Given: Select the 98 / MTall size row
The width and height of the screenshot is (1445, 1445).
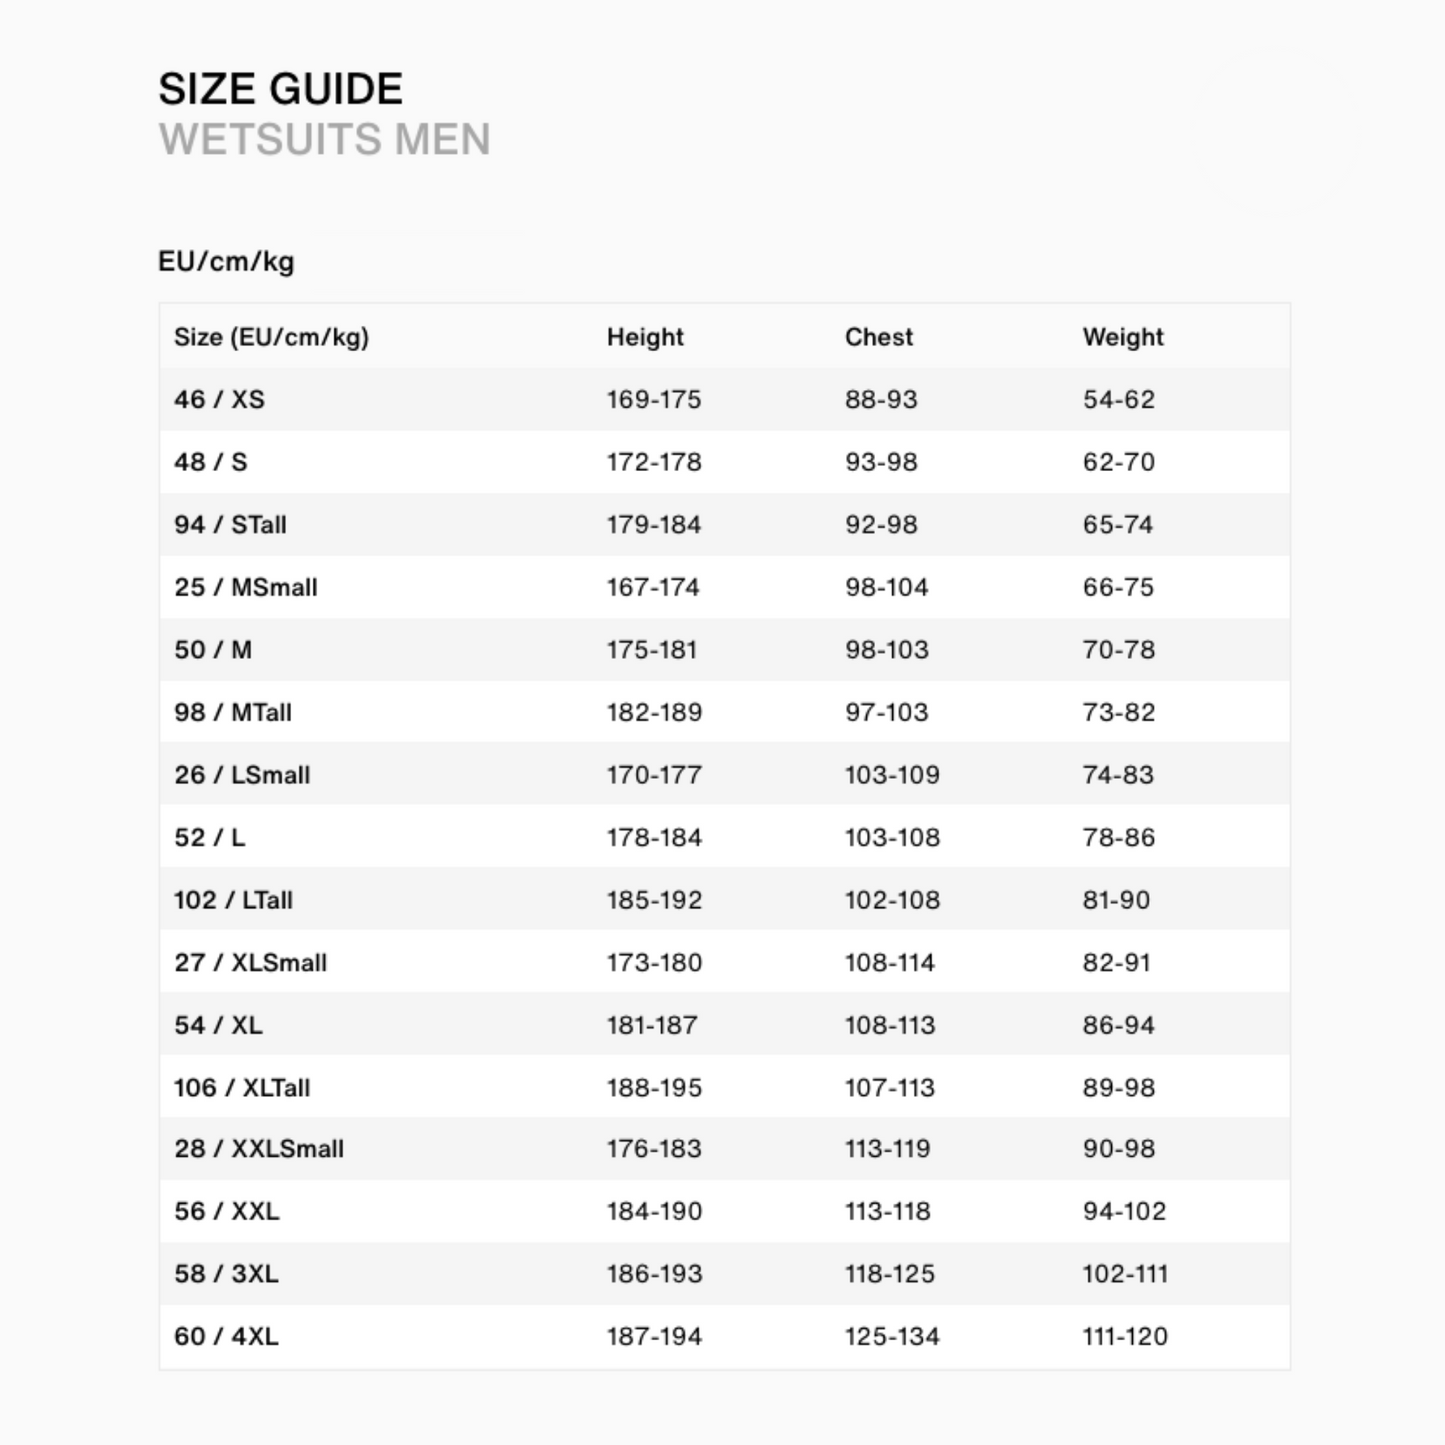Looking at the screenshot, I should [232, 712].
